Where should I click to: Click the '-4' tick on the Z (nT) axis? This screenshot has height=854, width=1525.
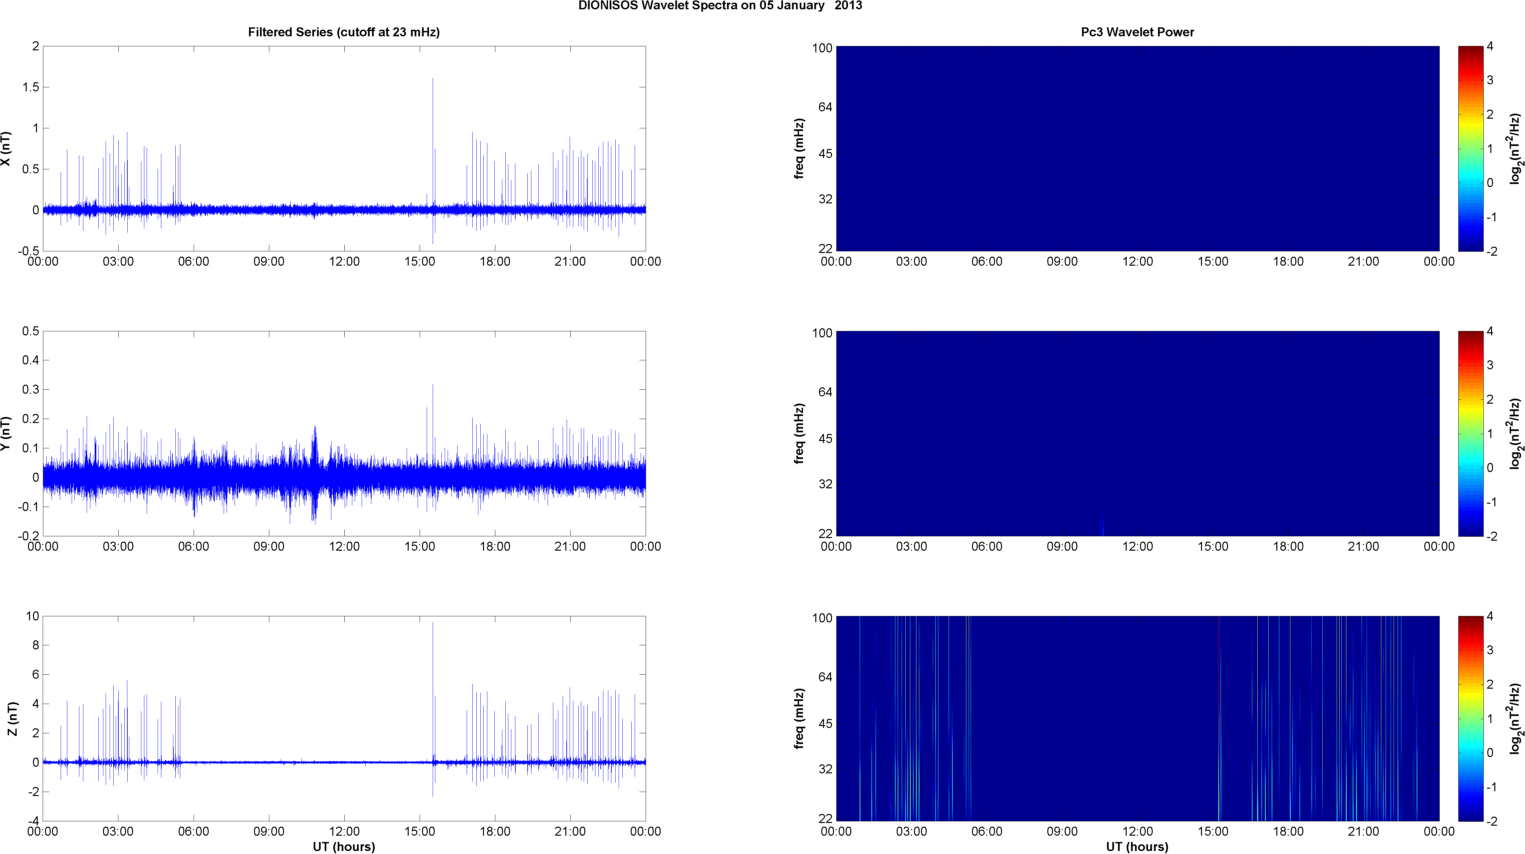(x=33, y=822)
